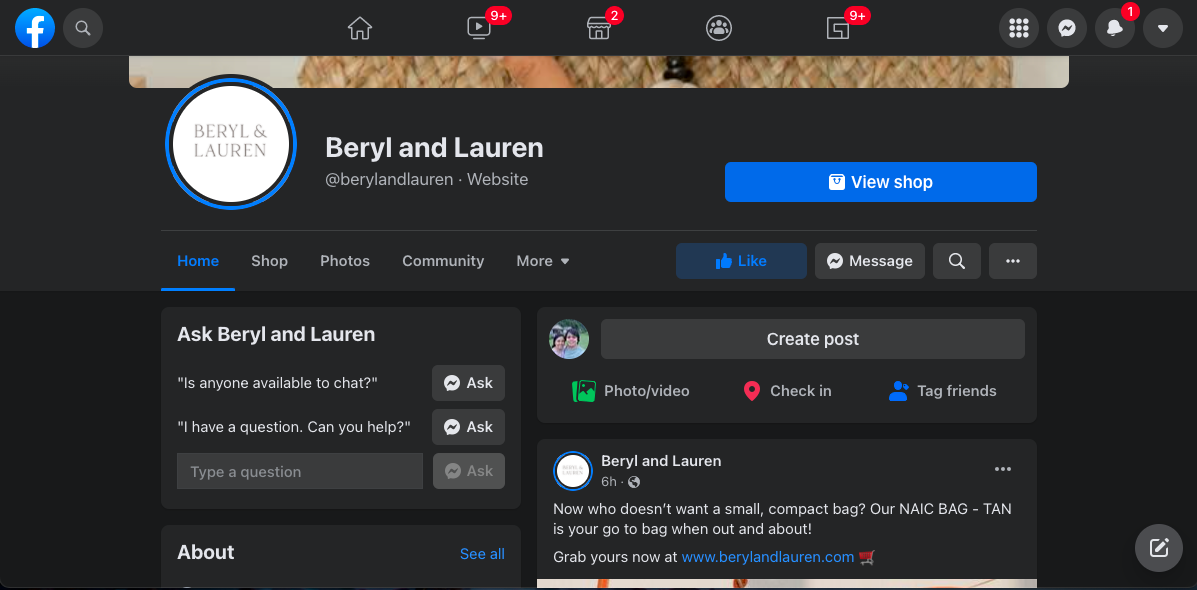
Task: Like the Beryl and Lauren page
Action: [741, 261]
